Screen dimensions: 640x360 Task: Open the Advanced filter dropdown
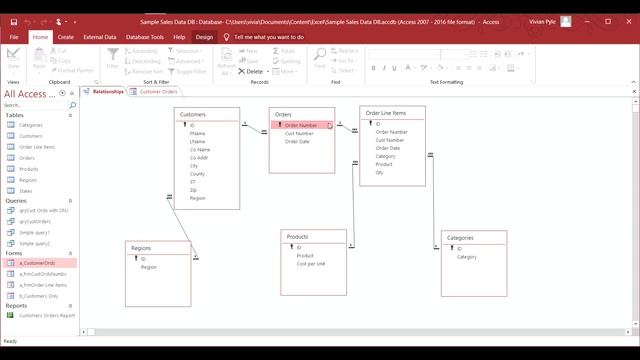click(186, 61)
